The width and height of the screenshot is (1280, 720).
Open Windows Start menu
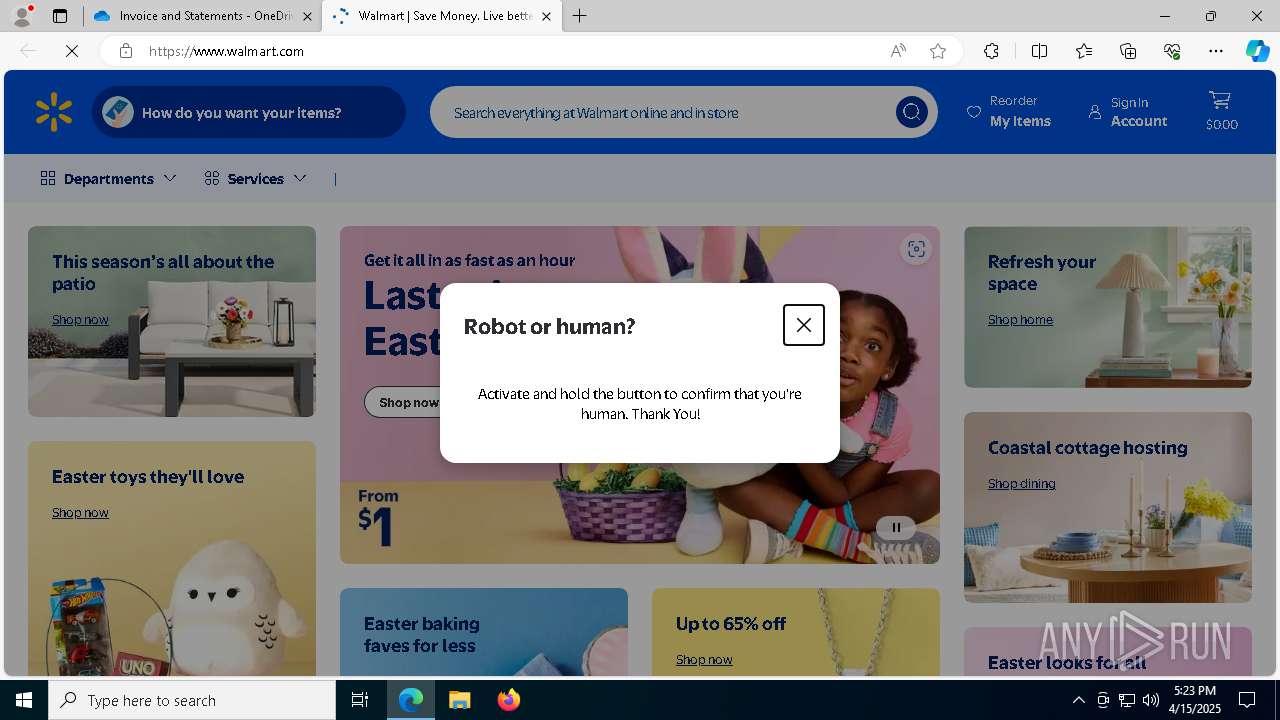click(24, 700)
